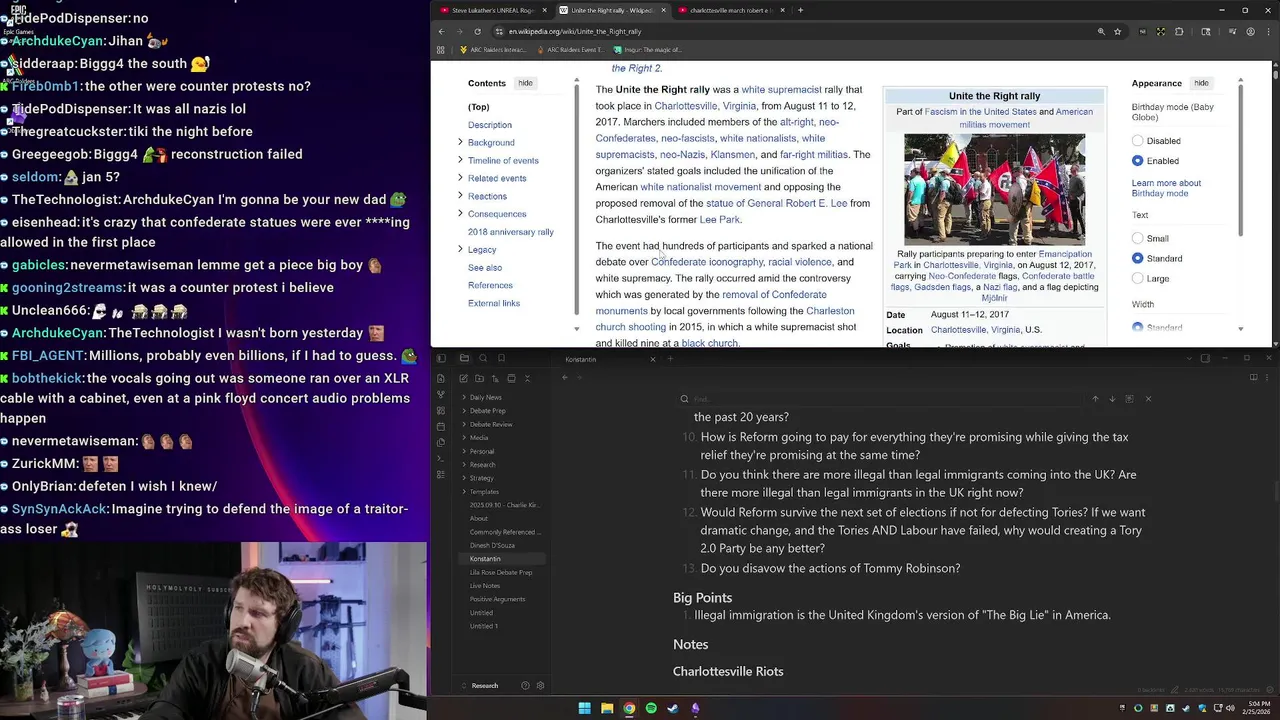Open Obsidian search magnifier icon

pyautogui.click(x=483, y=358)
